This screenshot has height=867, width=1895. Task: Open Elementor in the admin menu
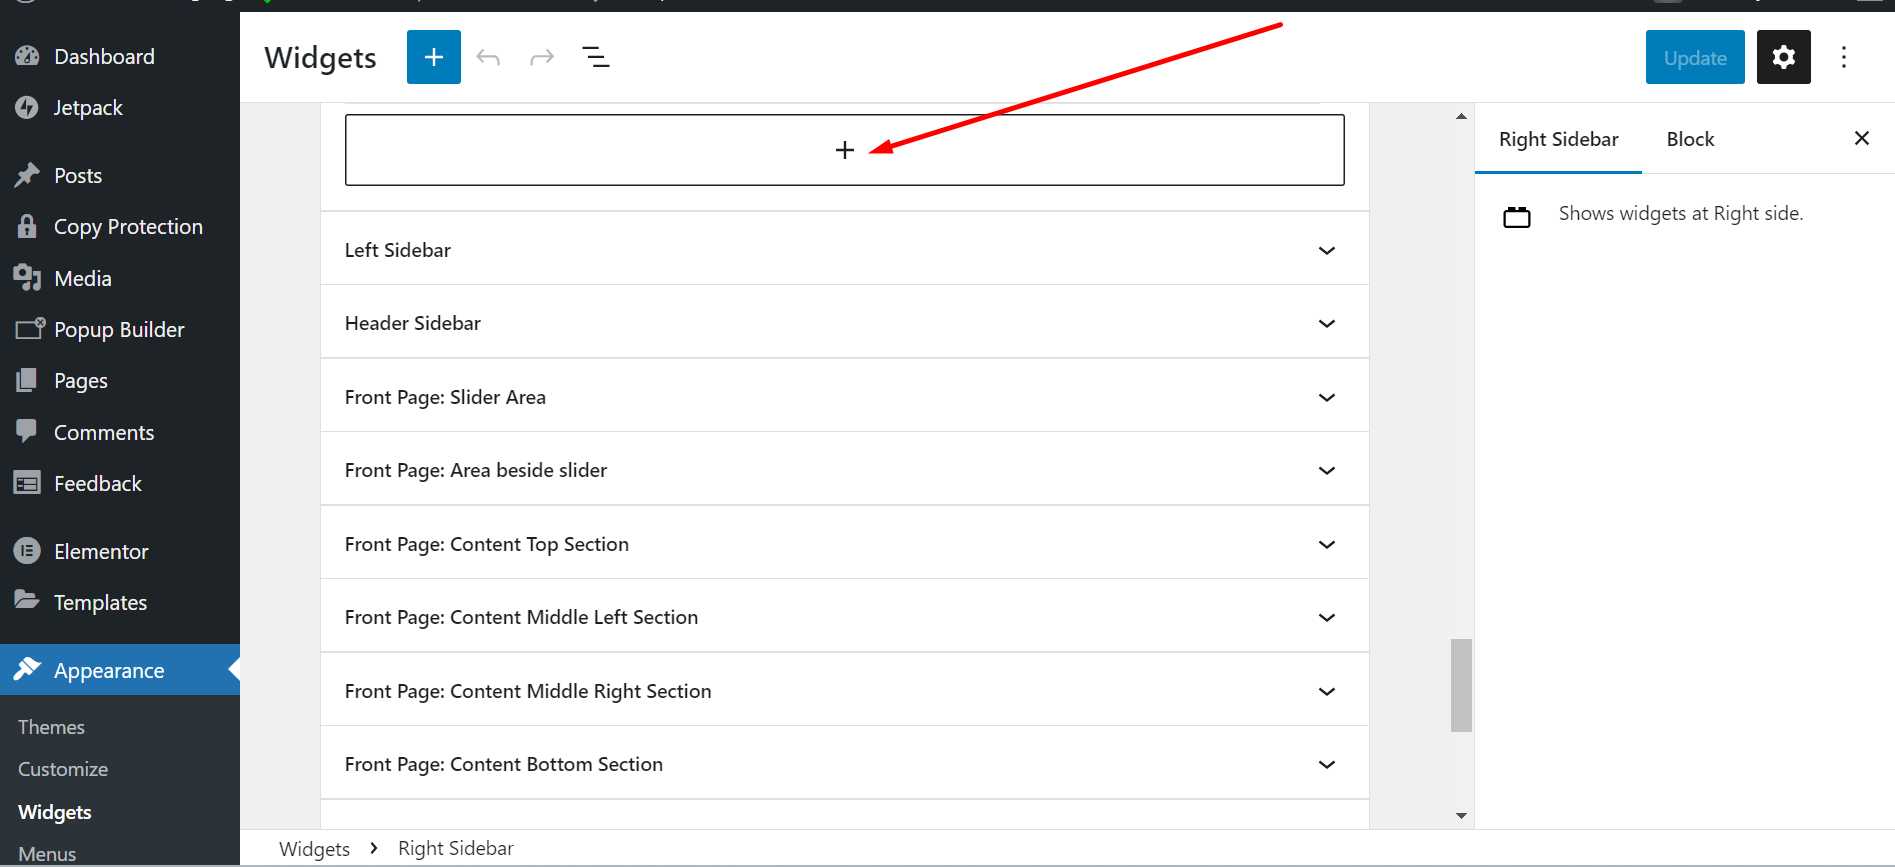100,551
